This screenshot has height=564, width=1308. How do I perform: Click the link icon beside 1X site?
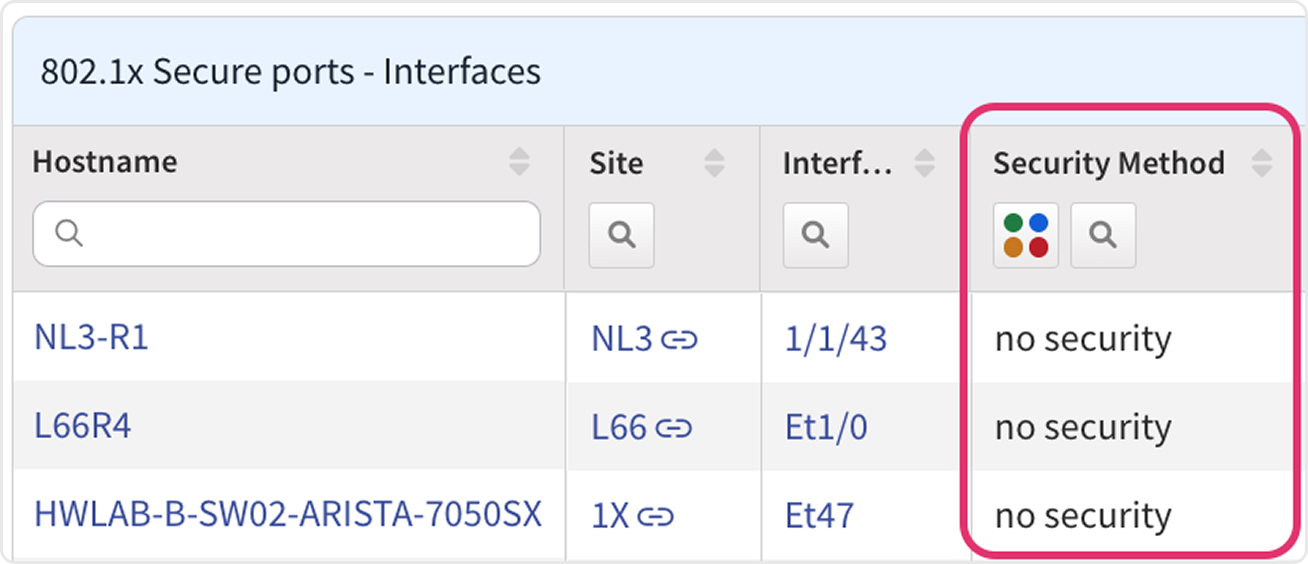point(655,516)
